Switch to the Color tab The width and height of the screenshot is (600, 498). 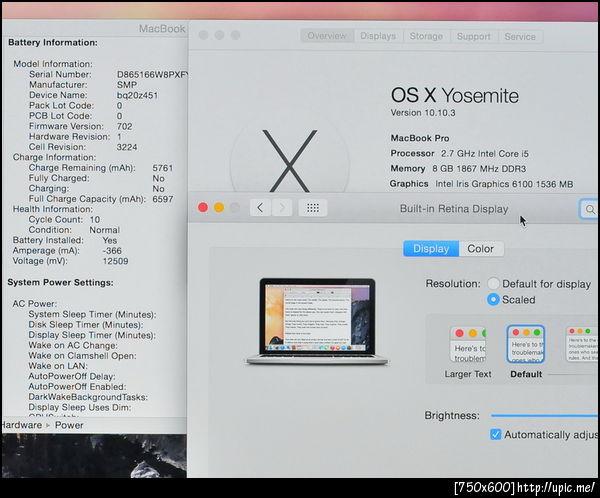tap(481, 249)
